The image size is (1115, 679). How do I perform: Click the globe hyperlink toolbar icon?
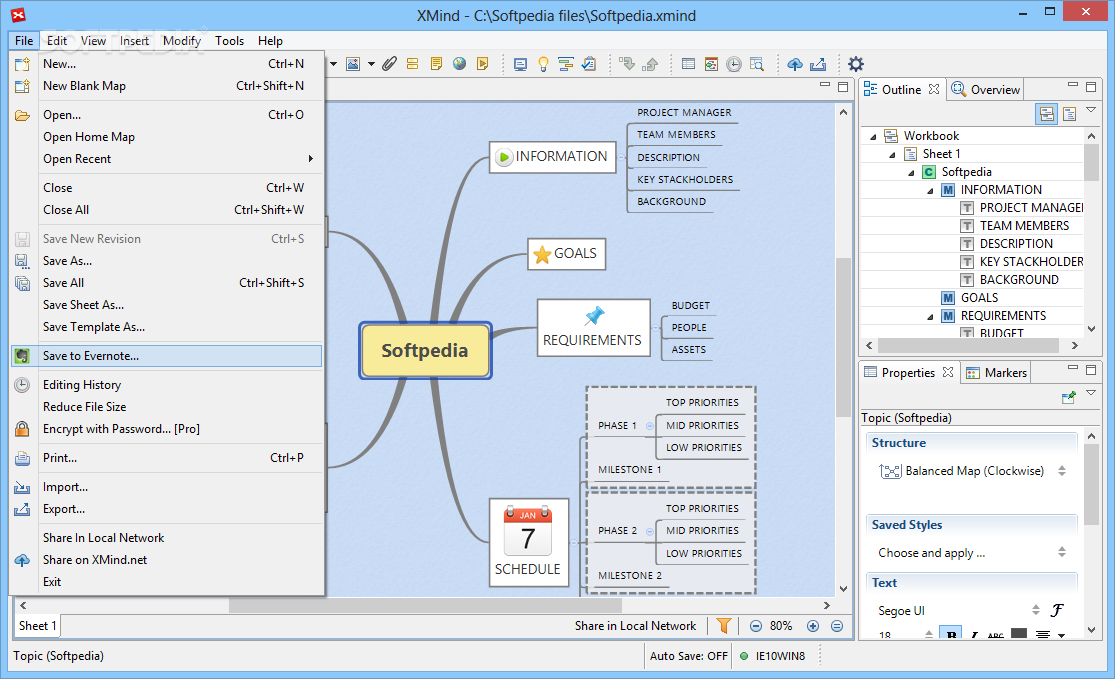pos(459,64)
